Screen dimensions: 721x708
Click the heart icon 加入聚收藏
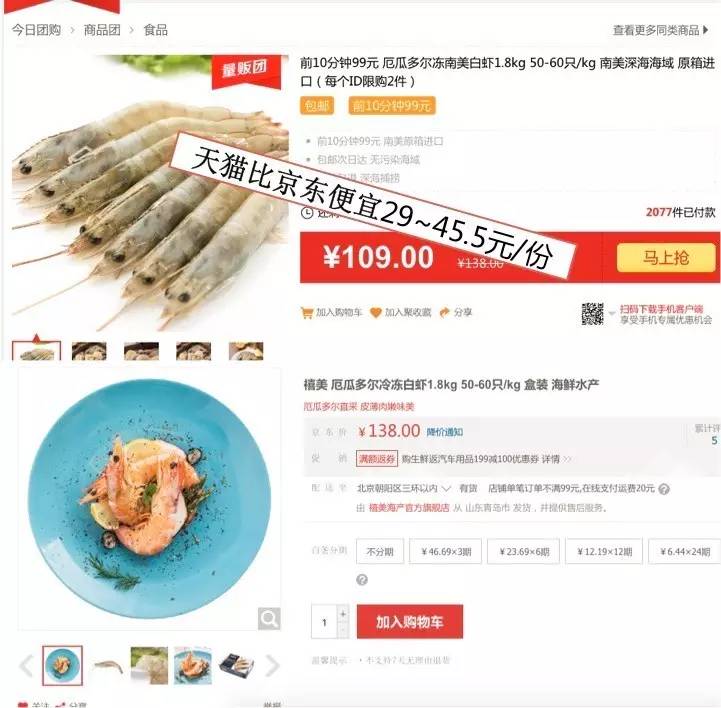(x=376, y=313)
